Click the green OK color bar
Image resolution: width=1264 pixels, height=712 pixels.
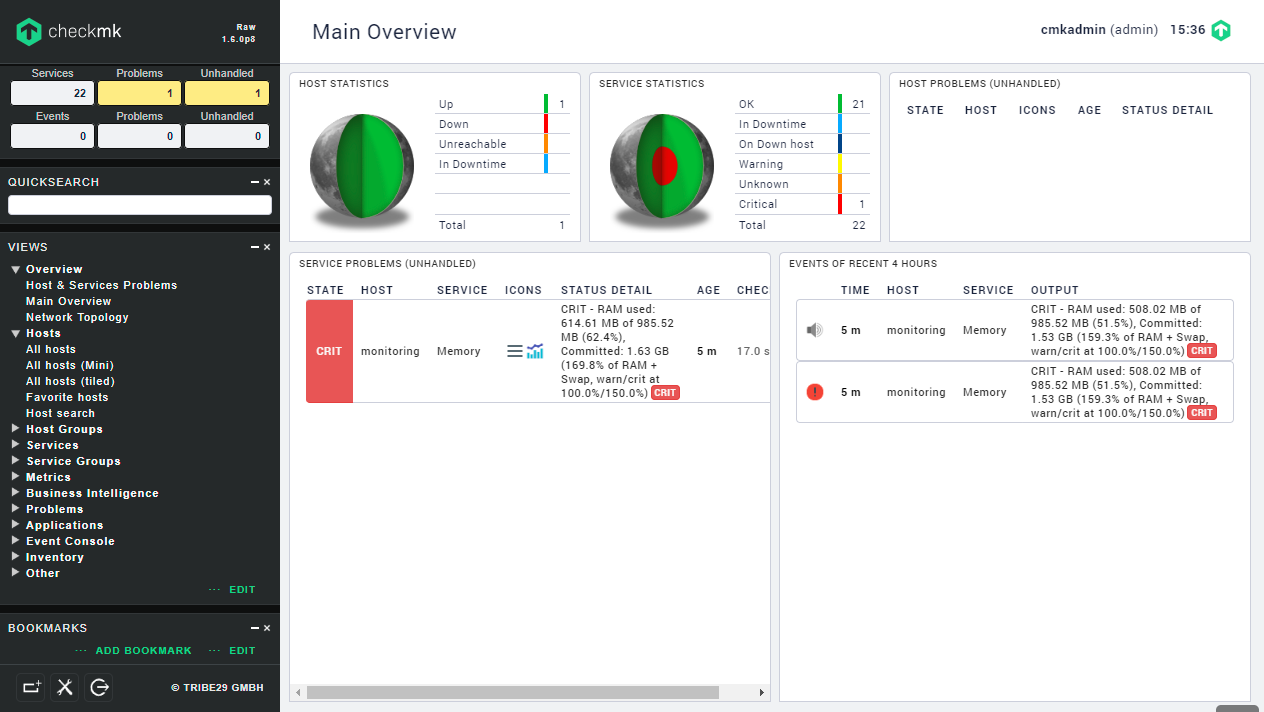click(840, 104)
